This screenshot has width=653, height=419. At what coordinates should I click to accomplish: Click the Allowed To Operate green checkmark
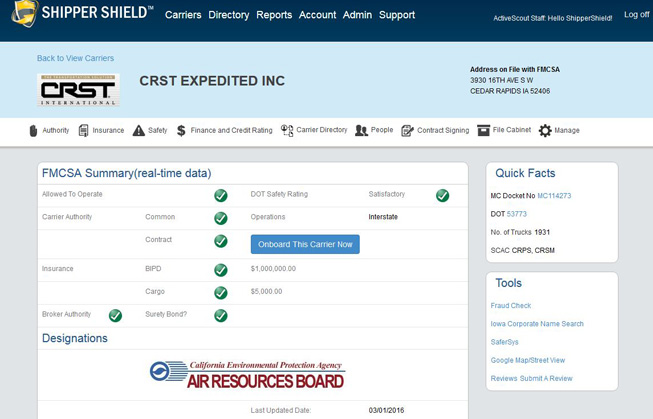coord(221,195)
